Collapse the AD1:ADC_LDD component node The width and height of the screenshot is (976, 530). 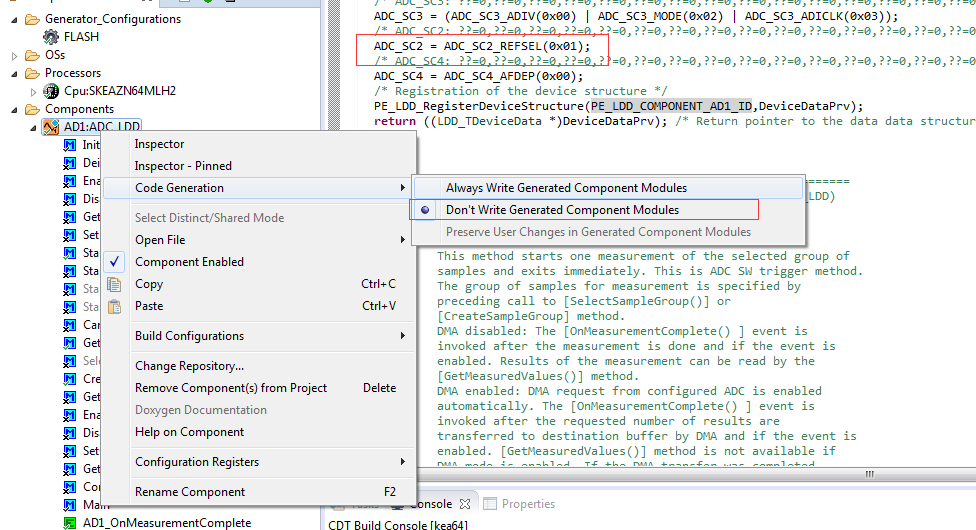click(34, 128)
